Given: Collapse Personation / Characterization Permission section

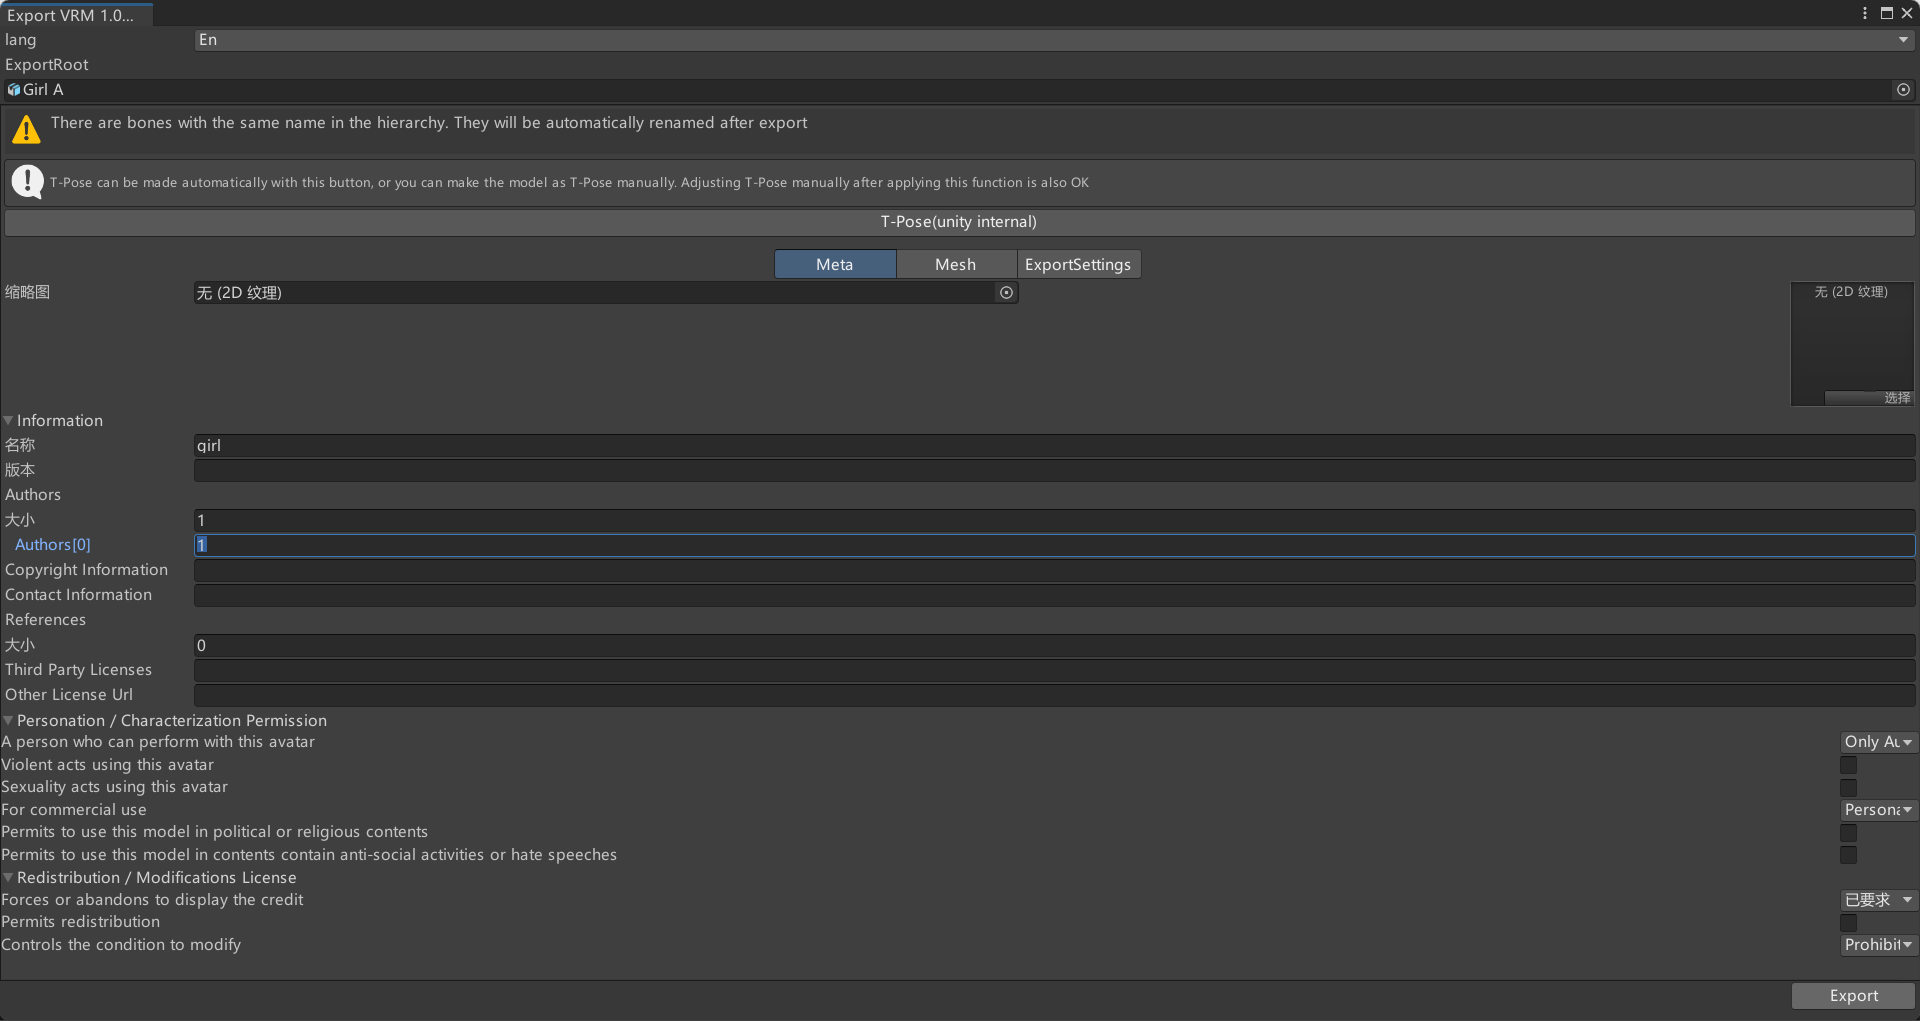Looking at the screenshot, I should point(8,721).
